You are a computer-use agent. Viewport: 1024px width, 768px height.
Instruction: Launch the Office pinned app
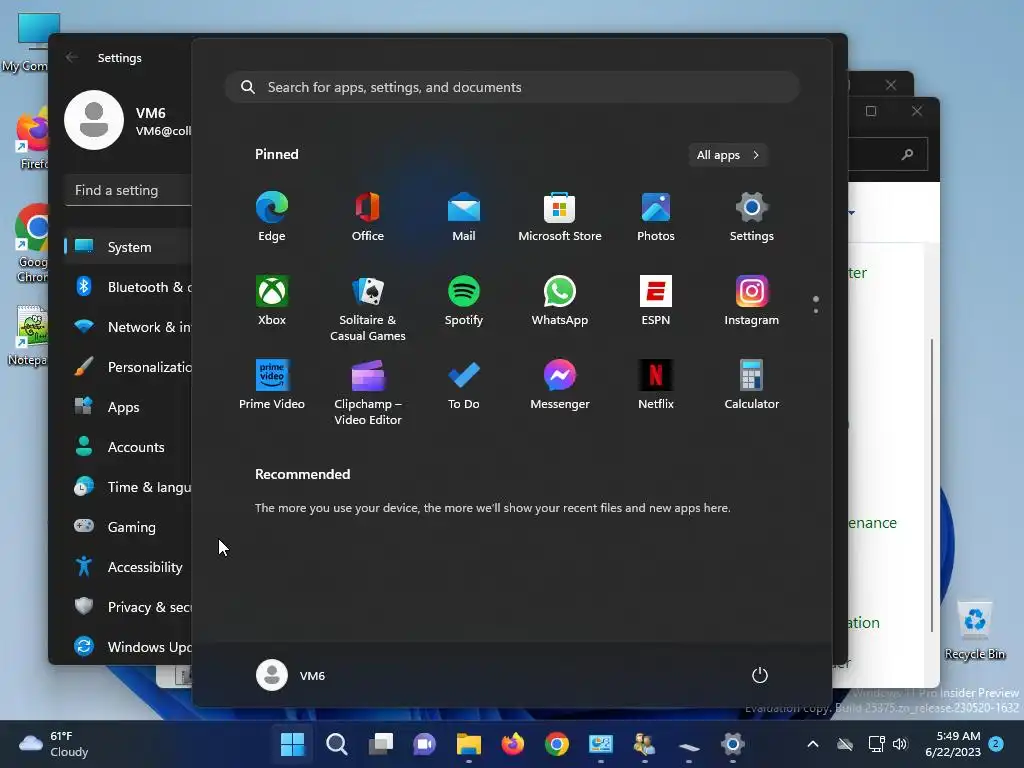coord(368,217)
